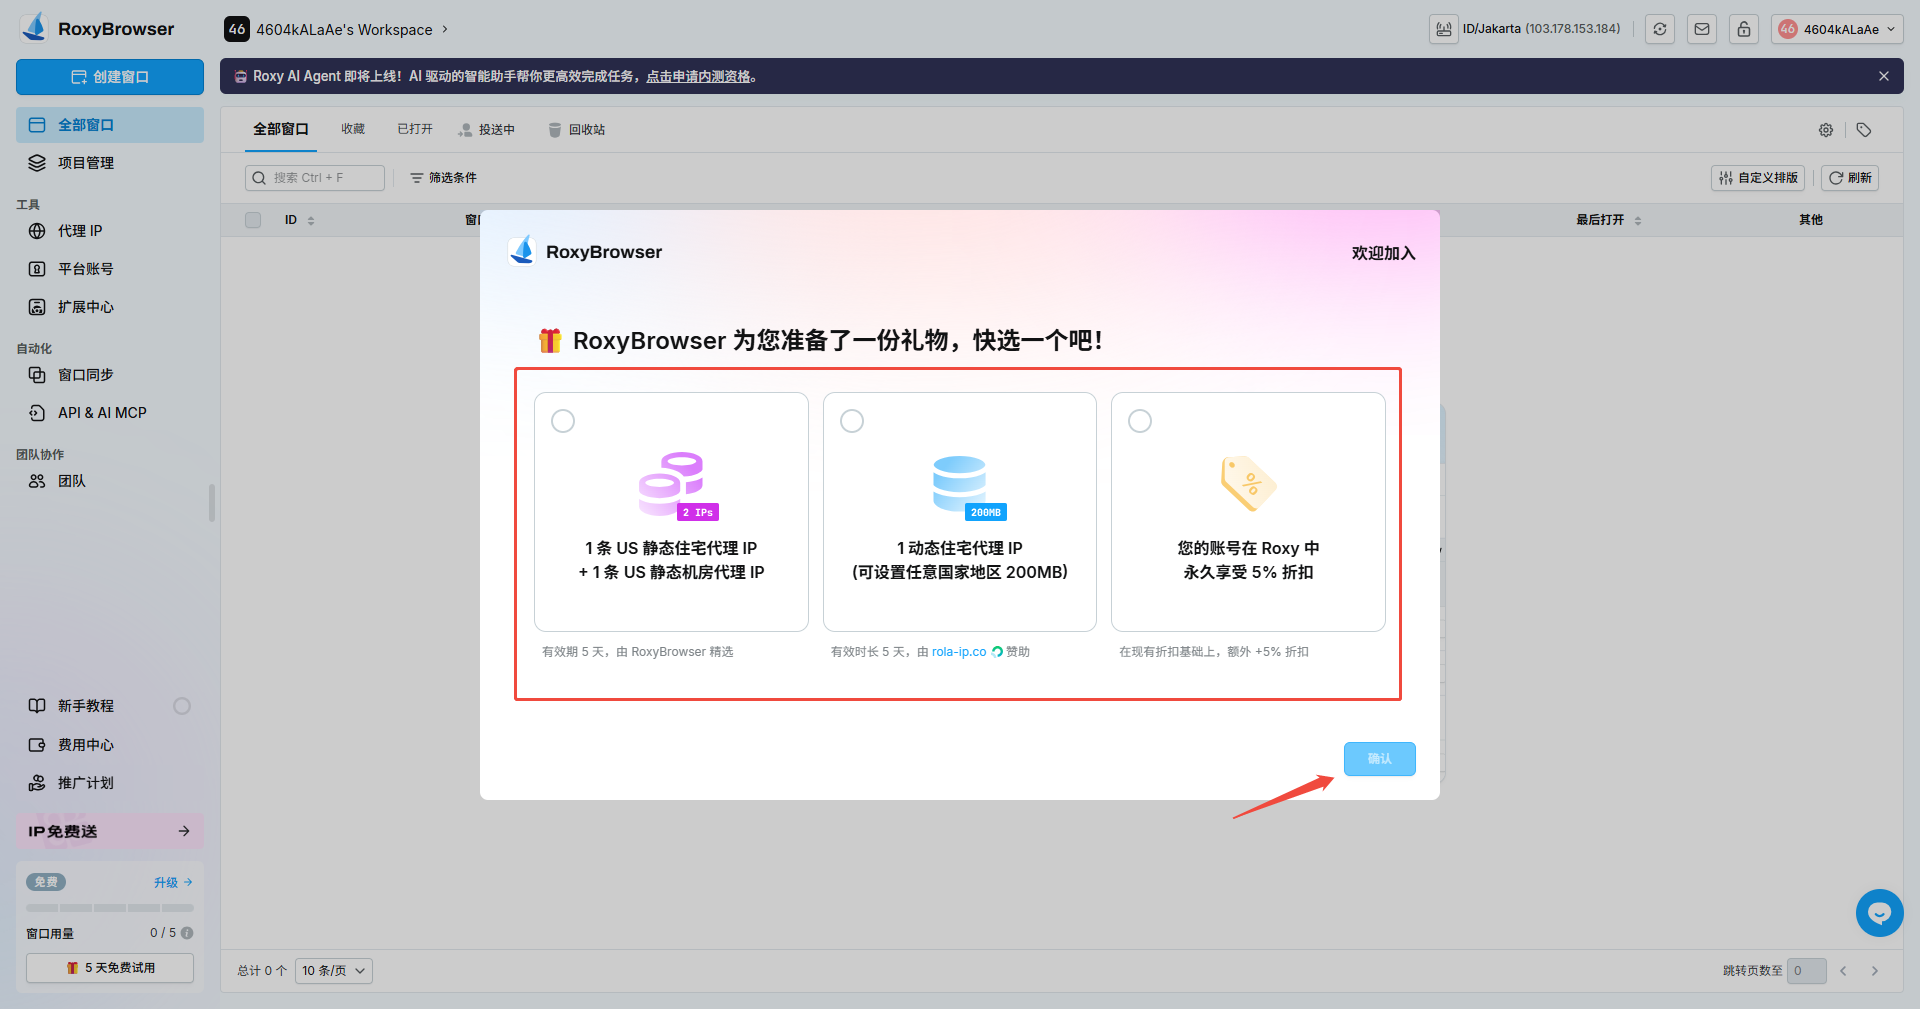
Task: Open the 10 条/页 page size dropdown
Action: point(333,970)
